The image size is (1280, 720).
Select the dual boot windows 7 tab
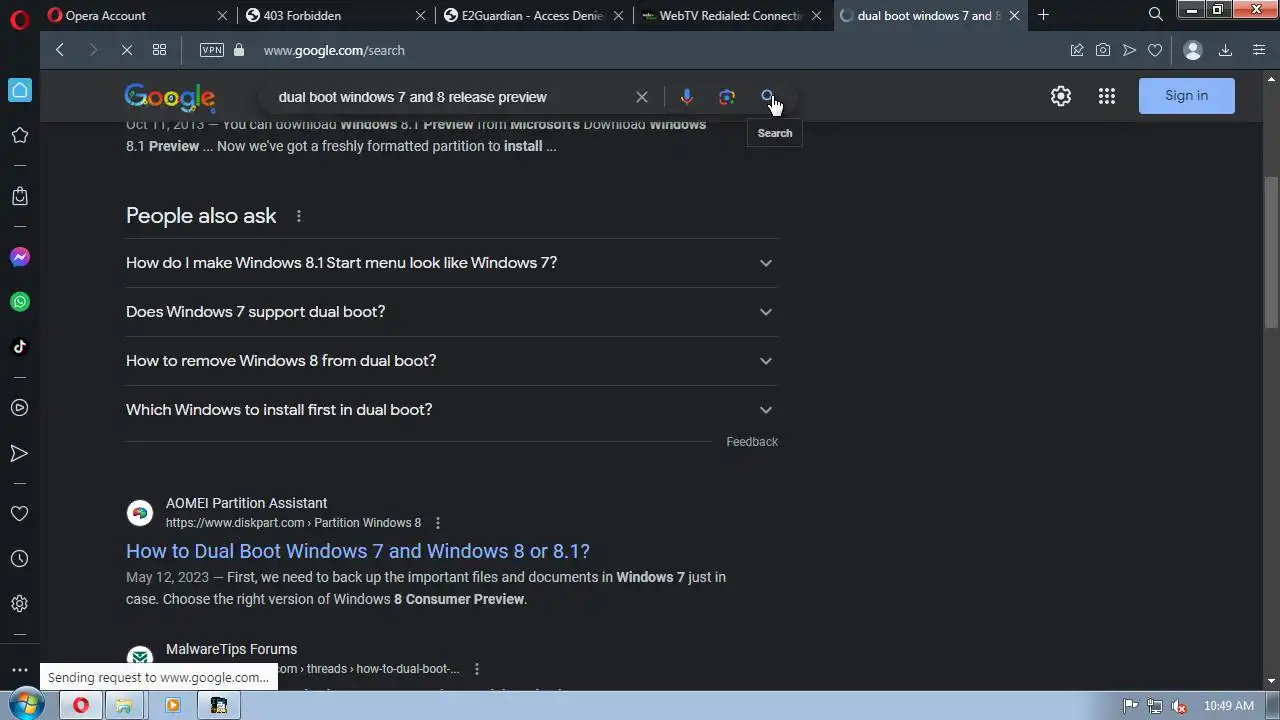[x=931, y=15]
